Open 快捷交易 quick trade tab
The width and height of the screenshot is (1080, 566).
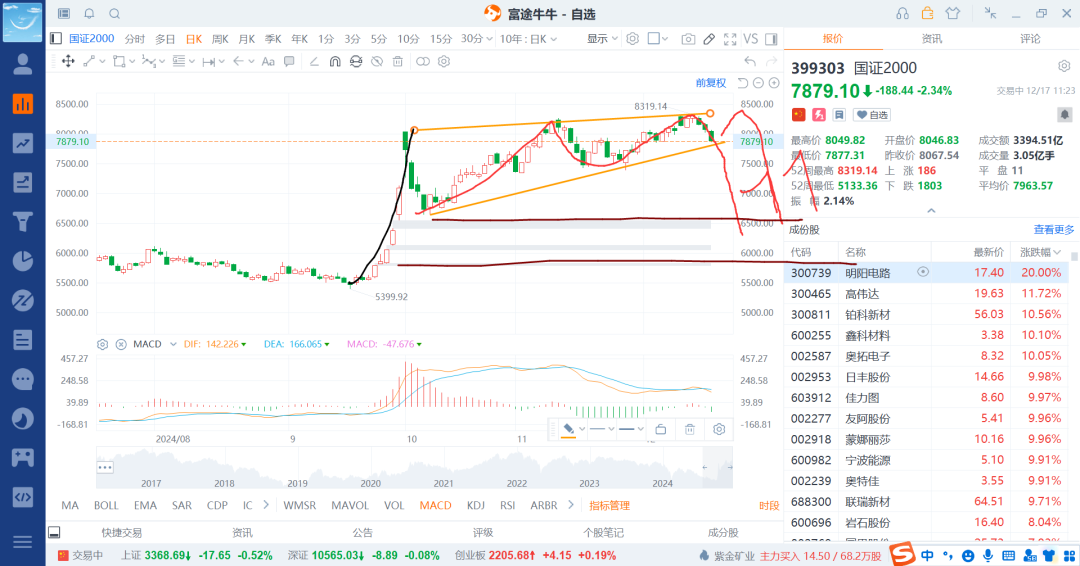pyautogui.click(x=122, y=532)
